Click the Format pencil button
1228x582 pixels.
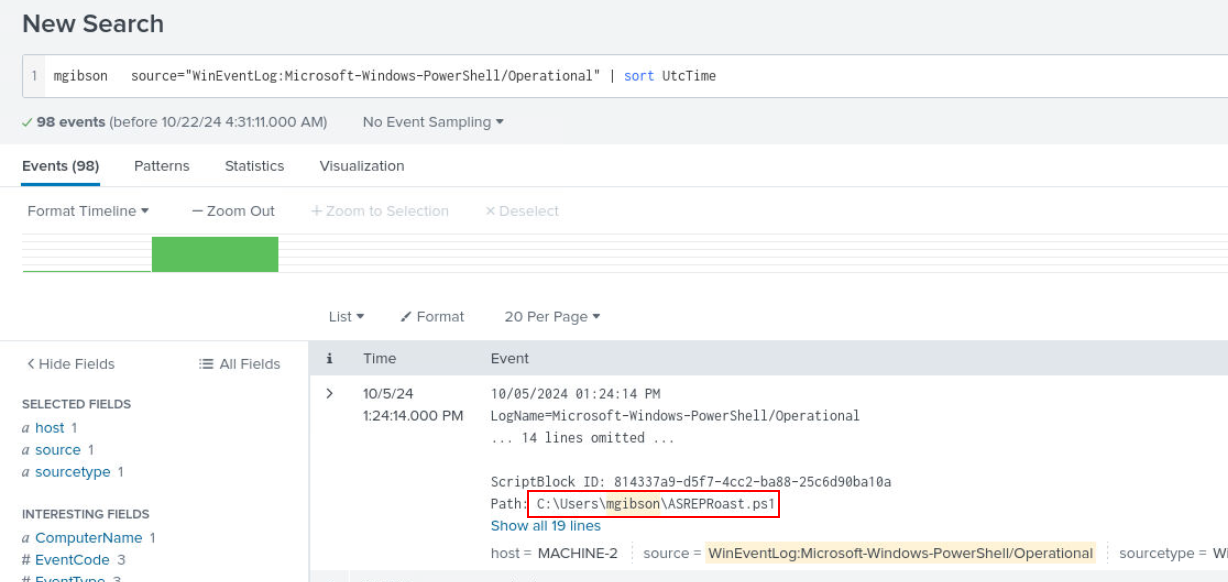[x=432, y=316]
